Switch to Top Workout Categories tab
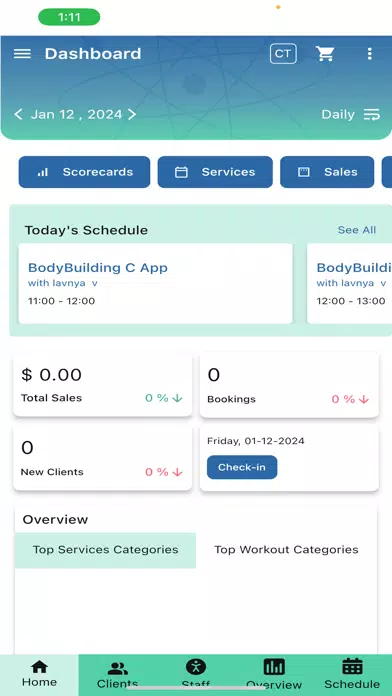Screen dimensions: 392x696 pos(286,550)
